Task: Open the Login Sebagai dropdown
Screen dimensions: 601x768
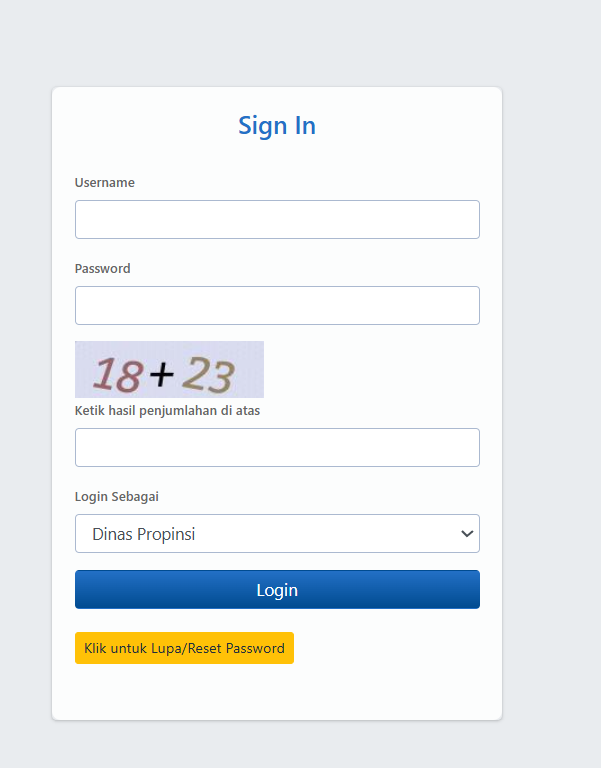Action: [x=277, y=533]
